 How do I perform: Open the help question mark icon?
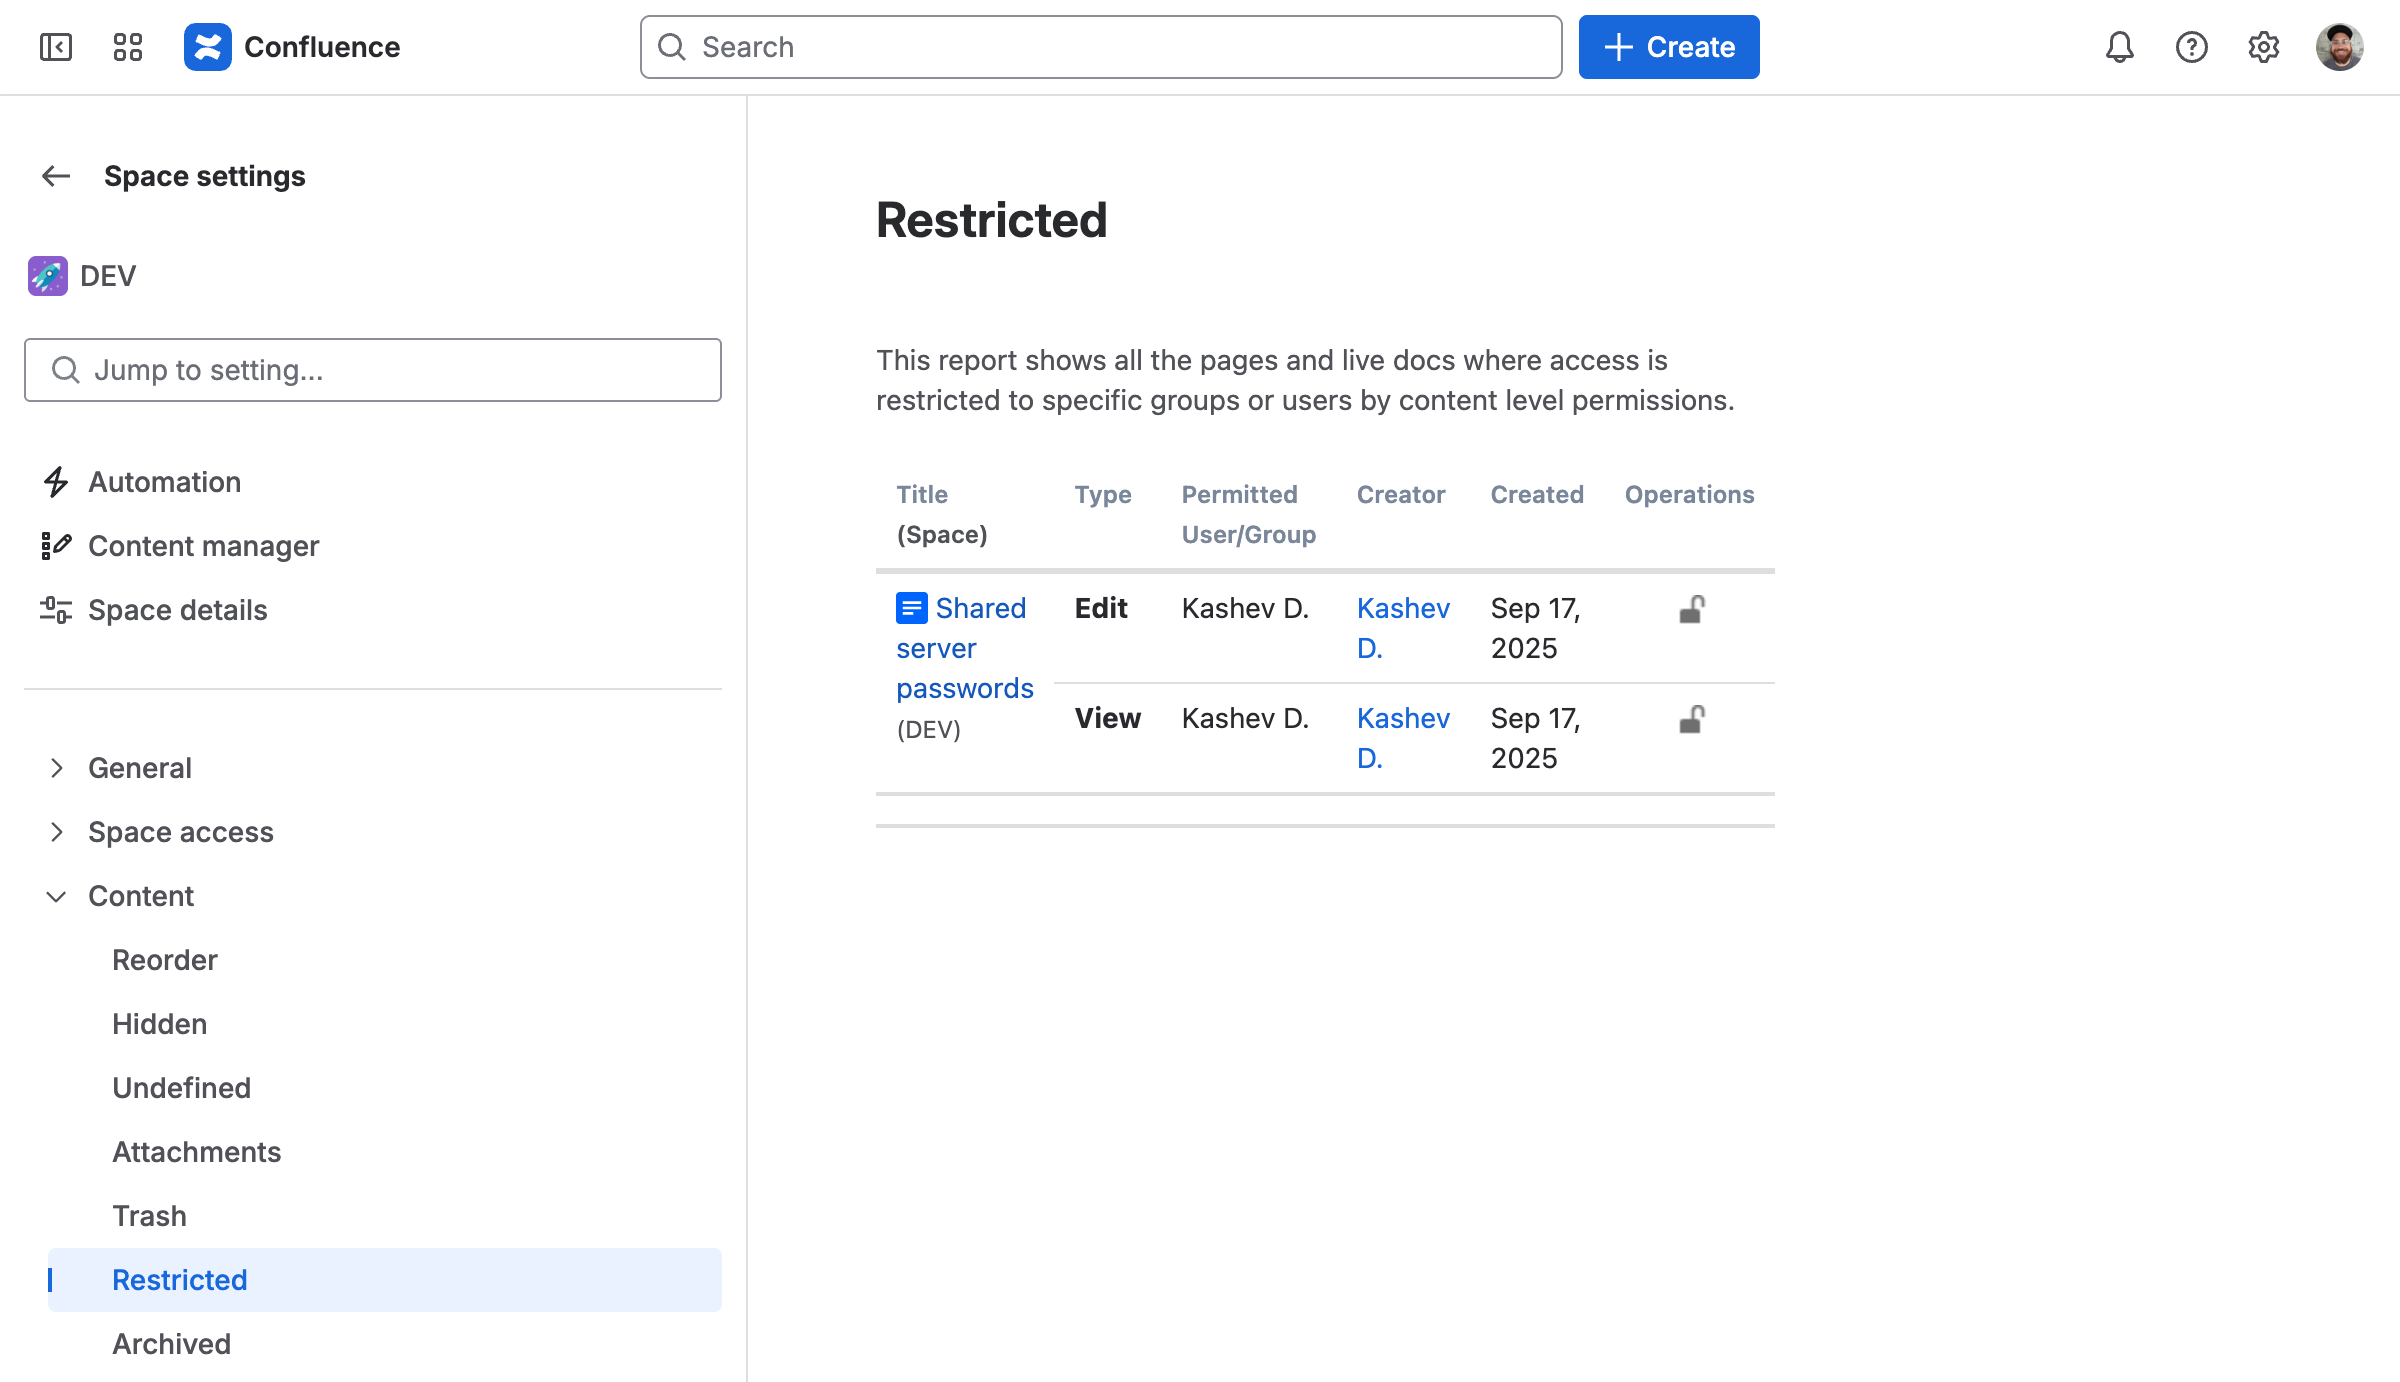point(2191,47)
